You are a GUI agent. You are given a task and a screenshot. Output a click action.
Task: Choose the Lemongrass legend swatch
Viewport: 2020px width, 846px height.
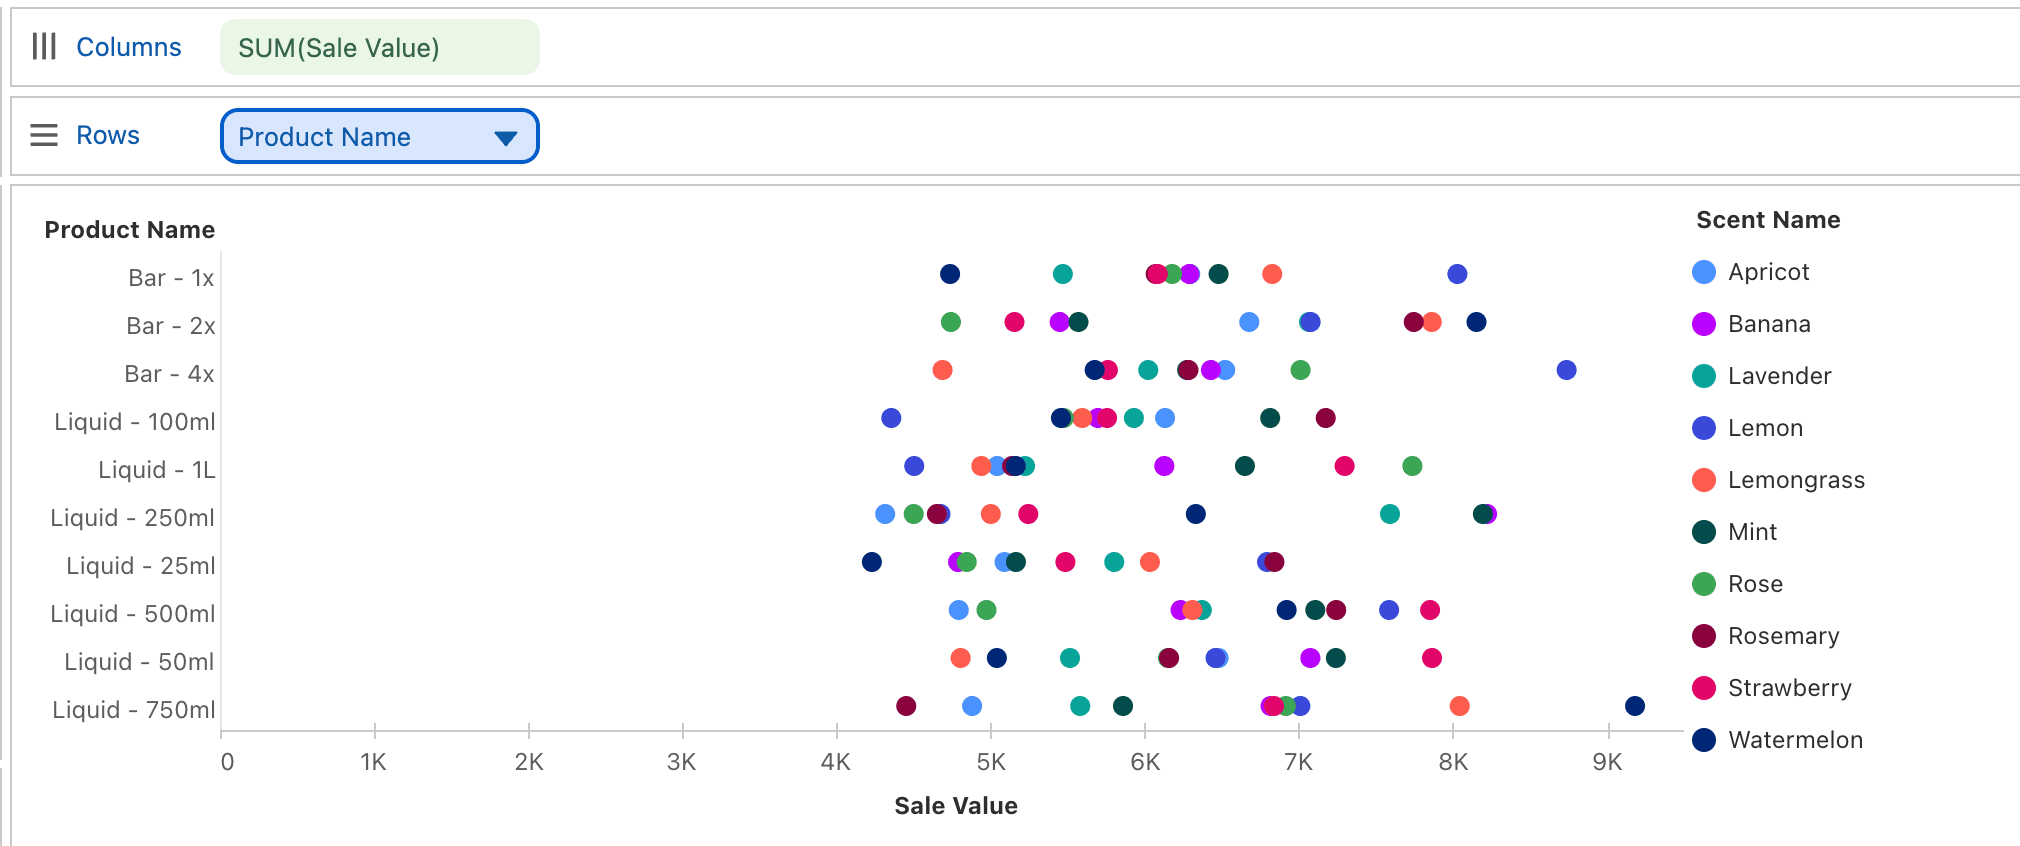1704,480
